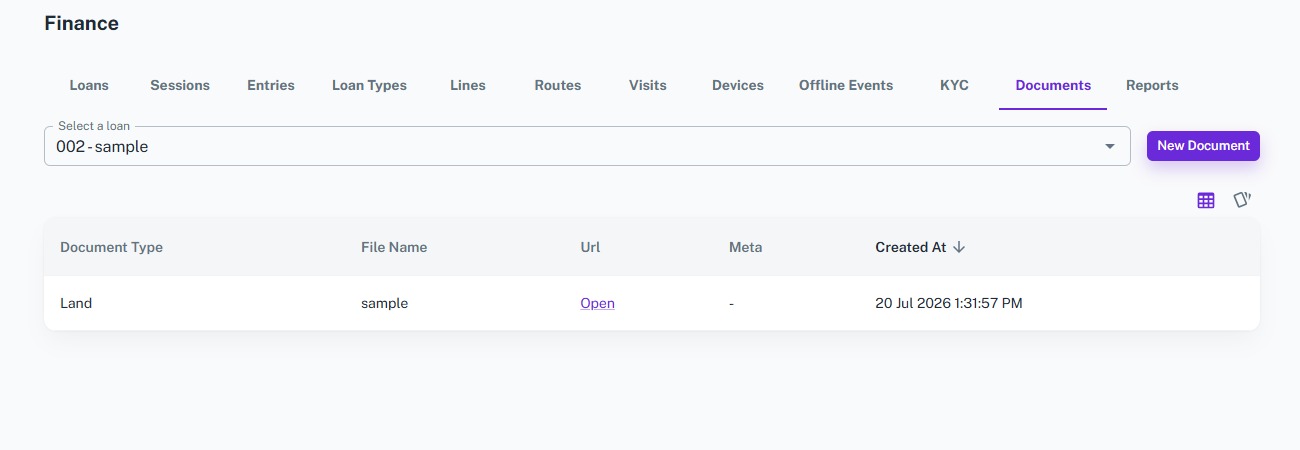The width and height of the screenshot is (1300, 450).
Task: Open the Loans tab
Action: click(x=89, y=85)
